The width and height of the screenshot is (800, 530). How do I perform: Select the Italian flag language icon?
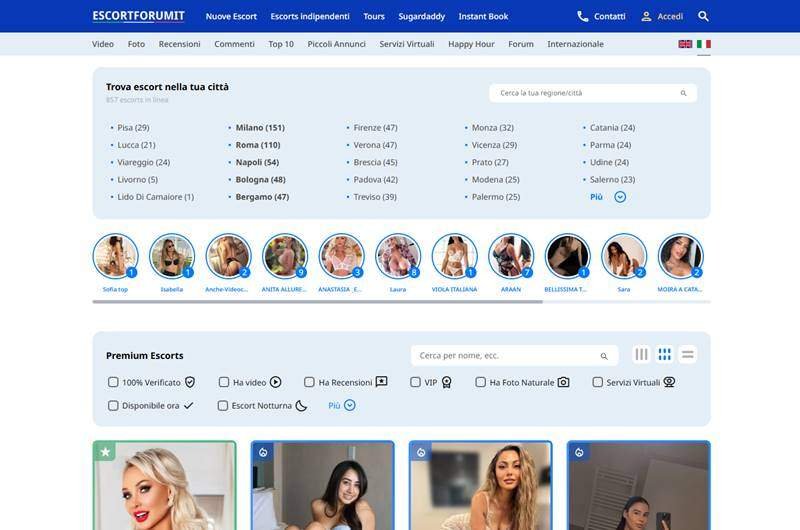pos(704,44)
